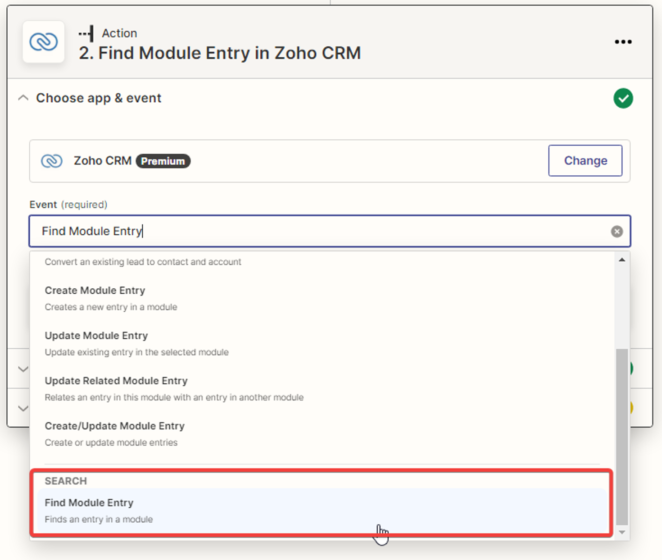Choose the Update Related Module Entry option
This screenshot has width=662, height=560.
coord(323,389)
